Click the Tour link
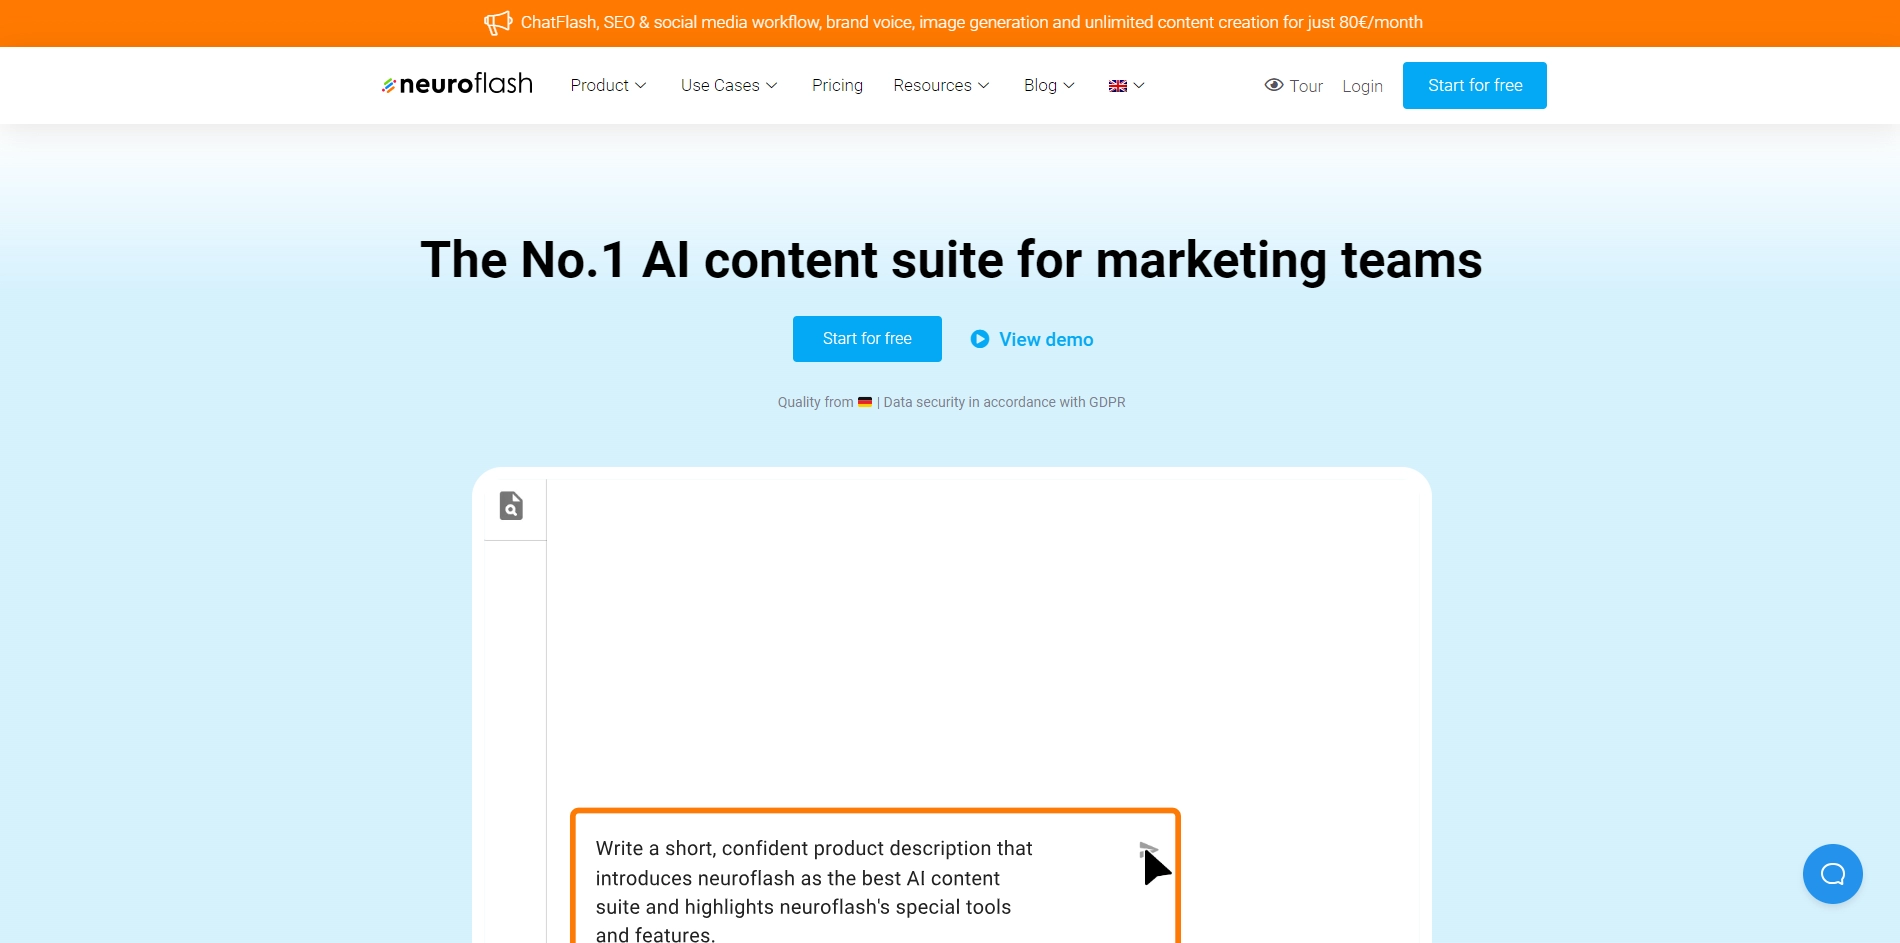Screen dimensions: 1900x943 (1306, 86)
